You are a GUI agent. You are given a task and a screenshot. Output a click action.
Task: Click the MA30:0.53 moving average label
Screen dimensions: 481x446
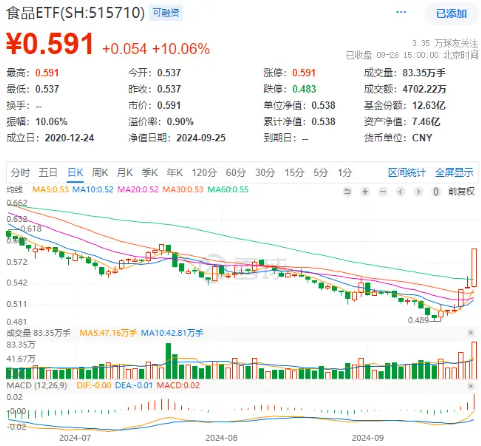point(183,190)
